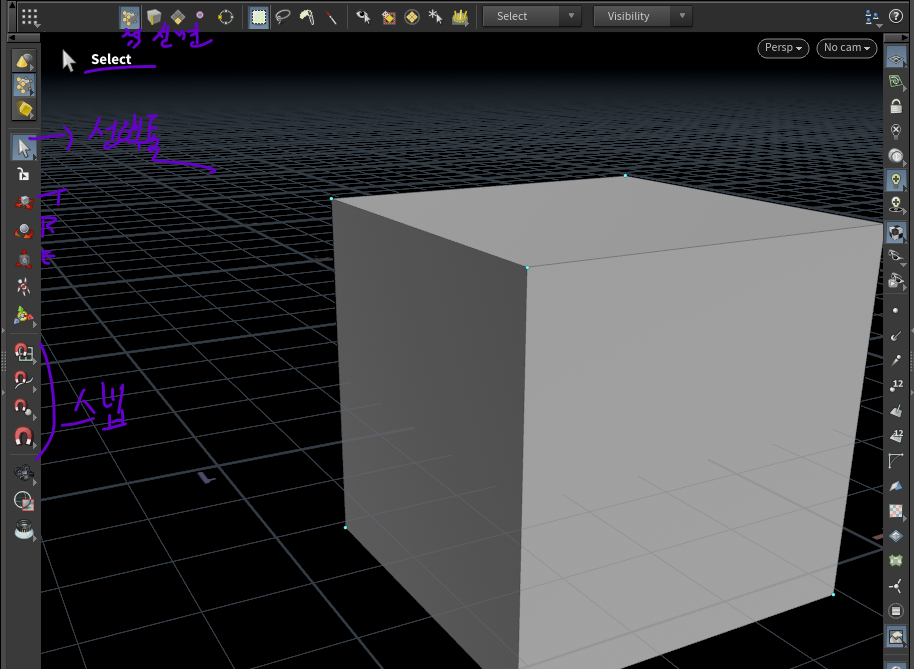
Task: Choose the Scale tool
Action: point(23,259)
